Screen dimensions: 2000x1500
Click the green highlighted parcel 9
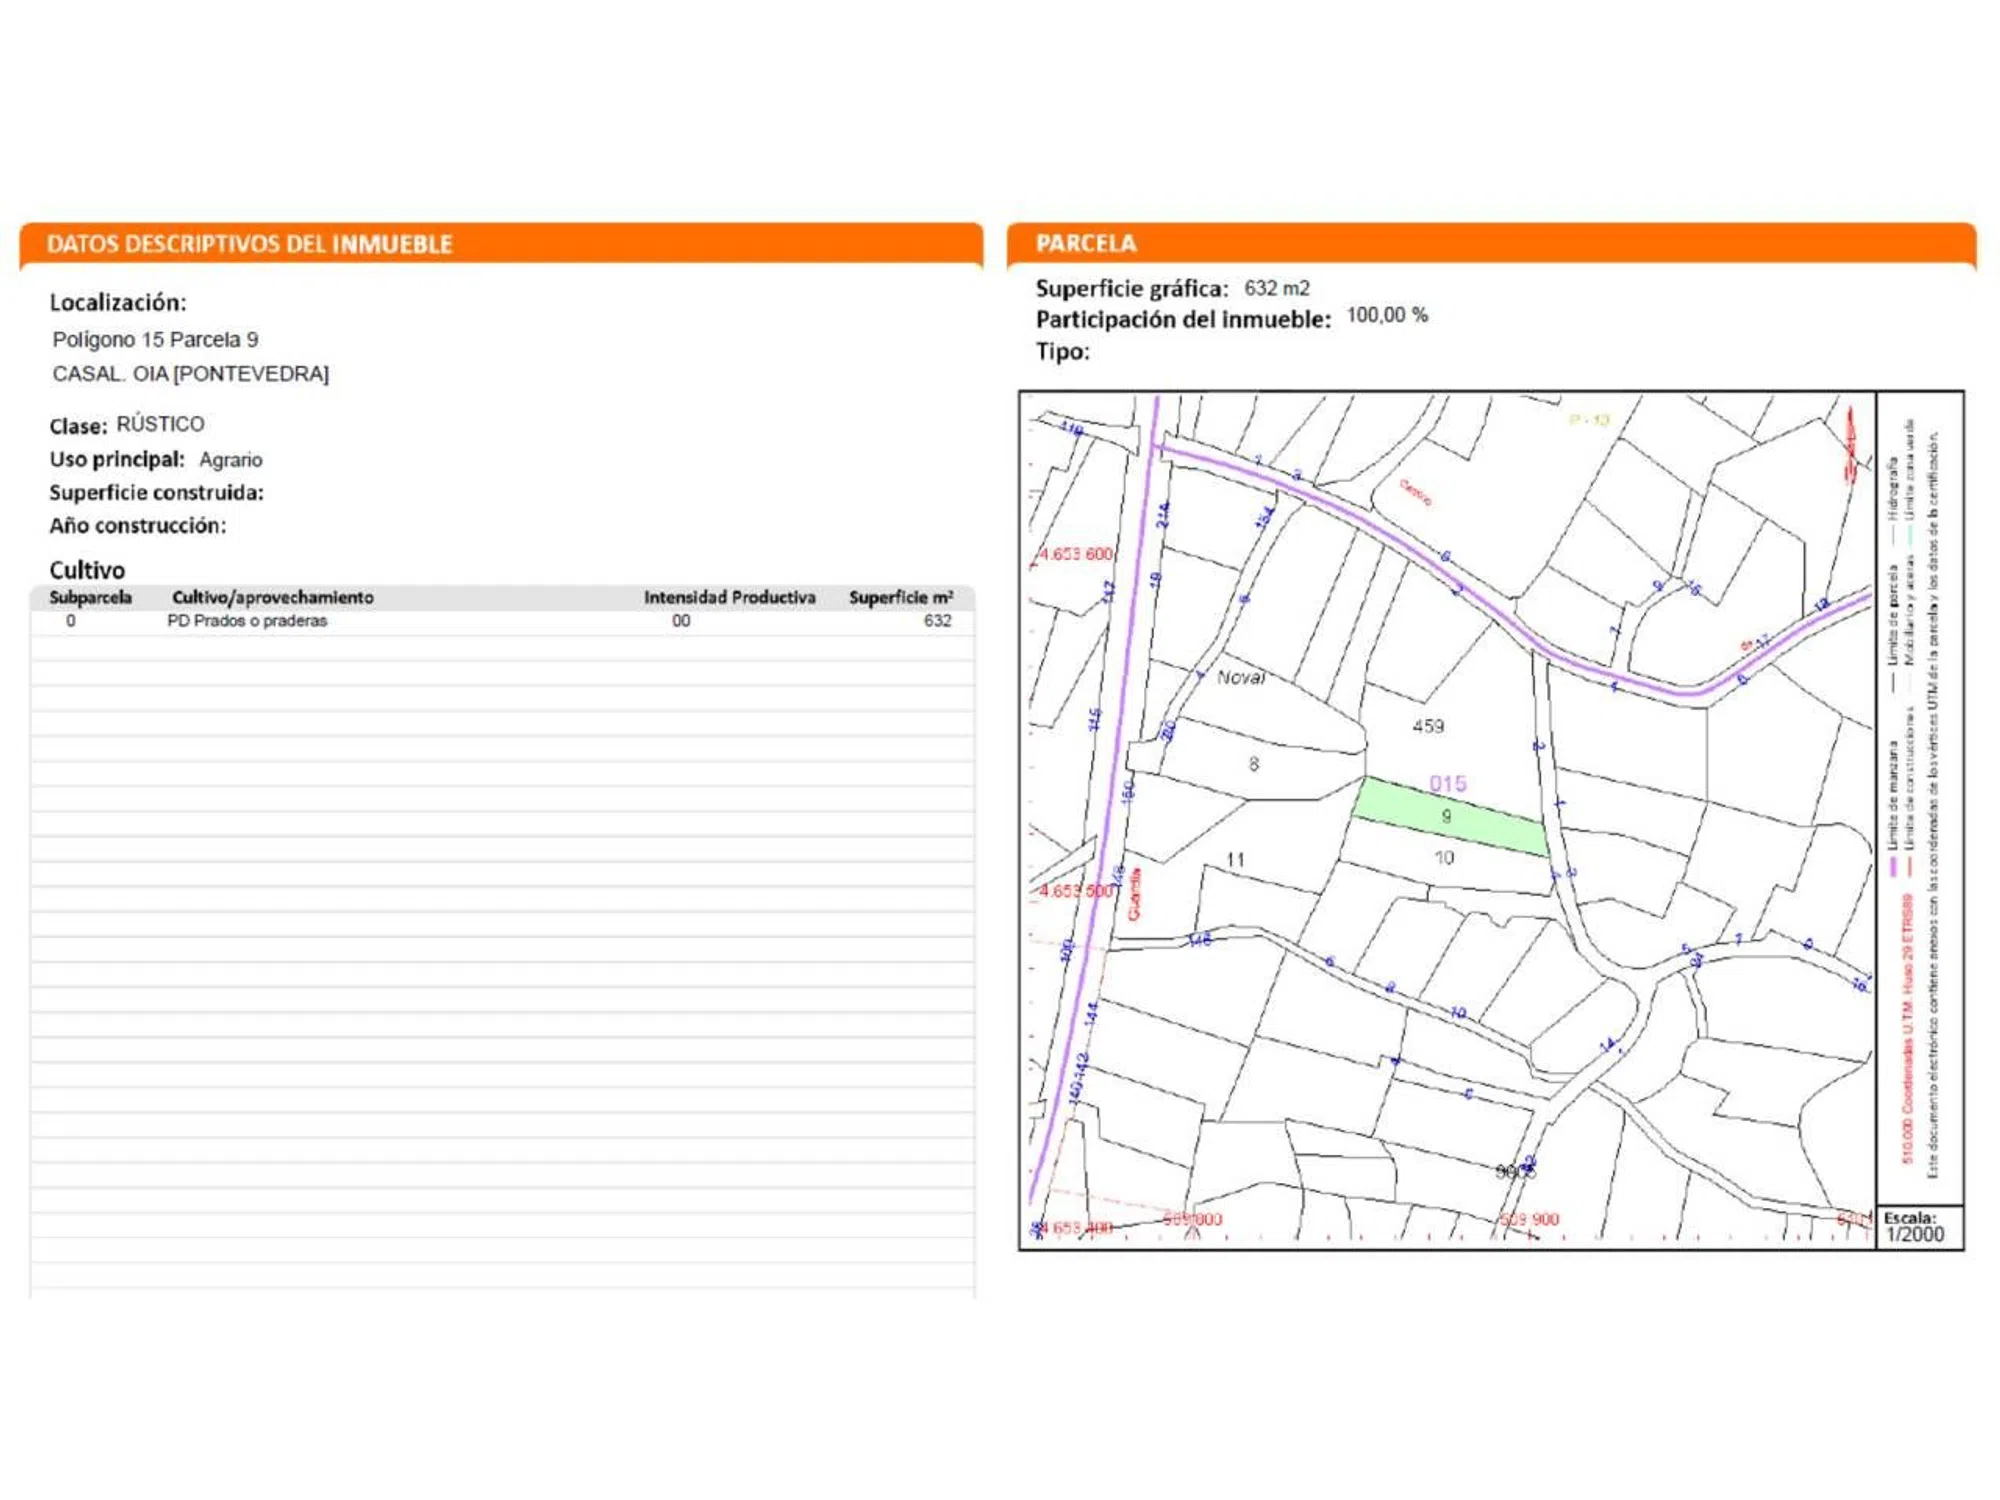[1448, 816]
